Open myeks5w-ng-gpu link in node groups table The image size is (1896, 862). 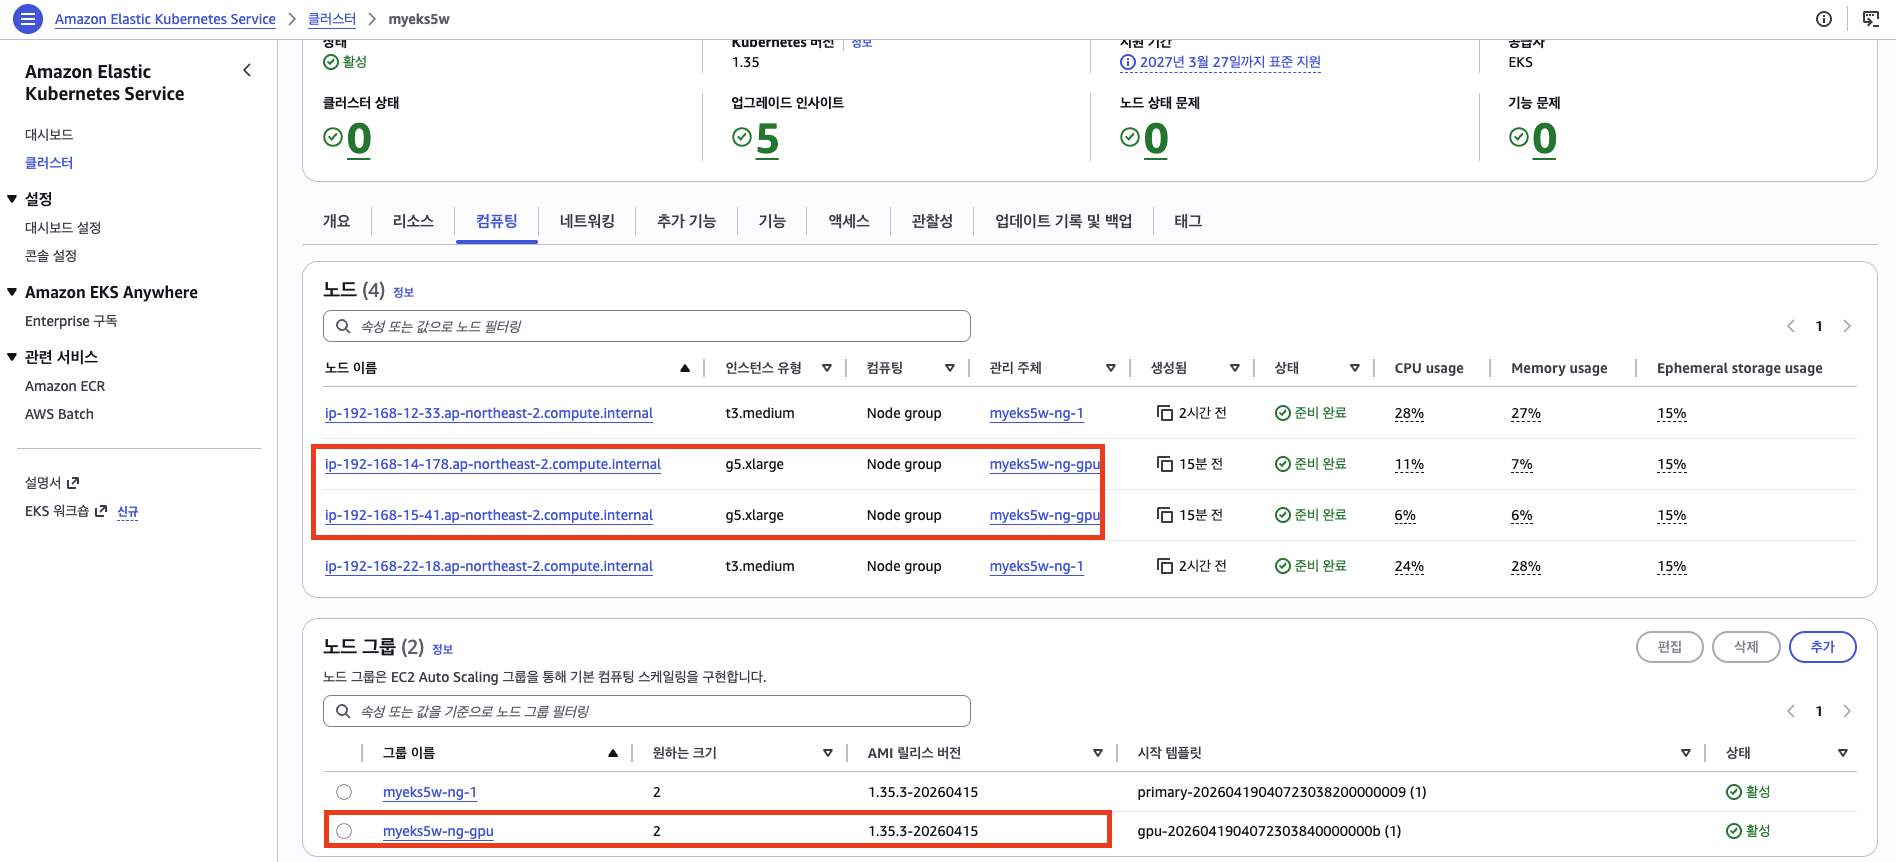coord(438,831)
